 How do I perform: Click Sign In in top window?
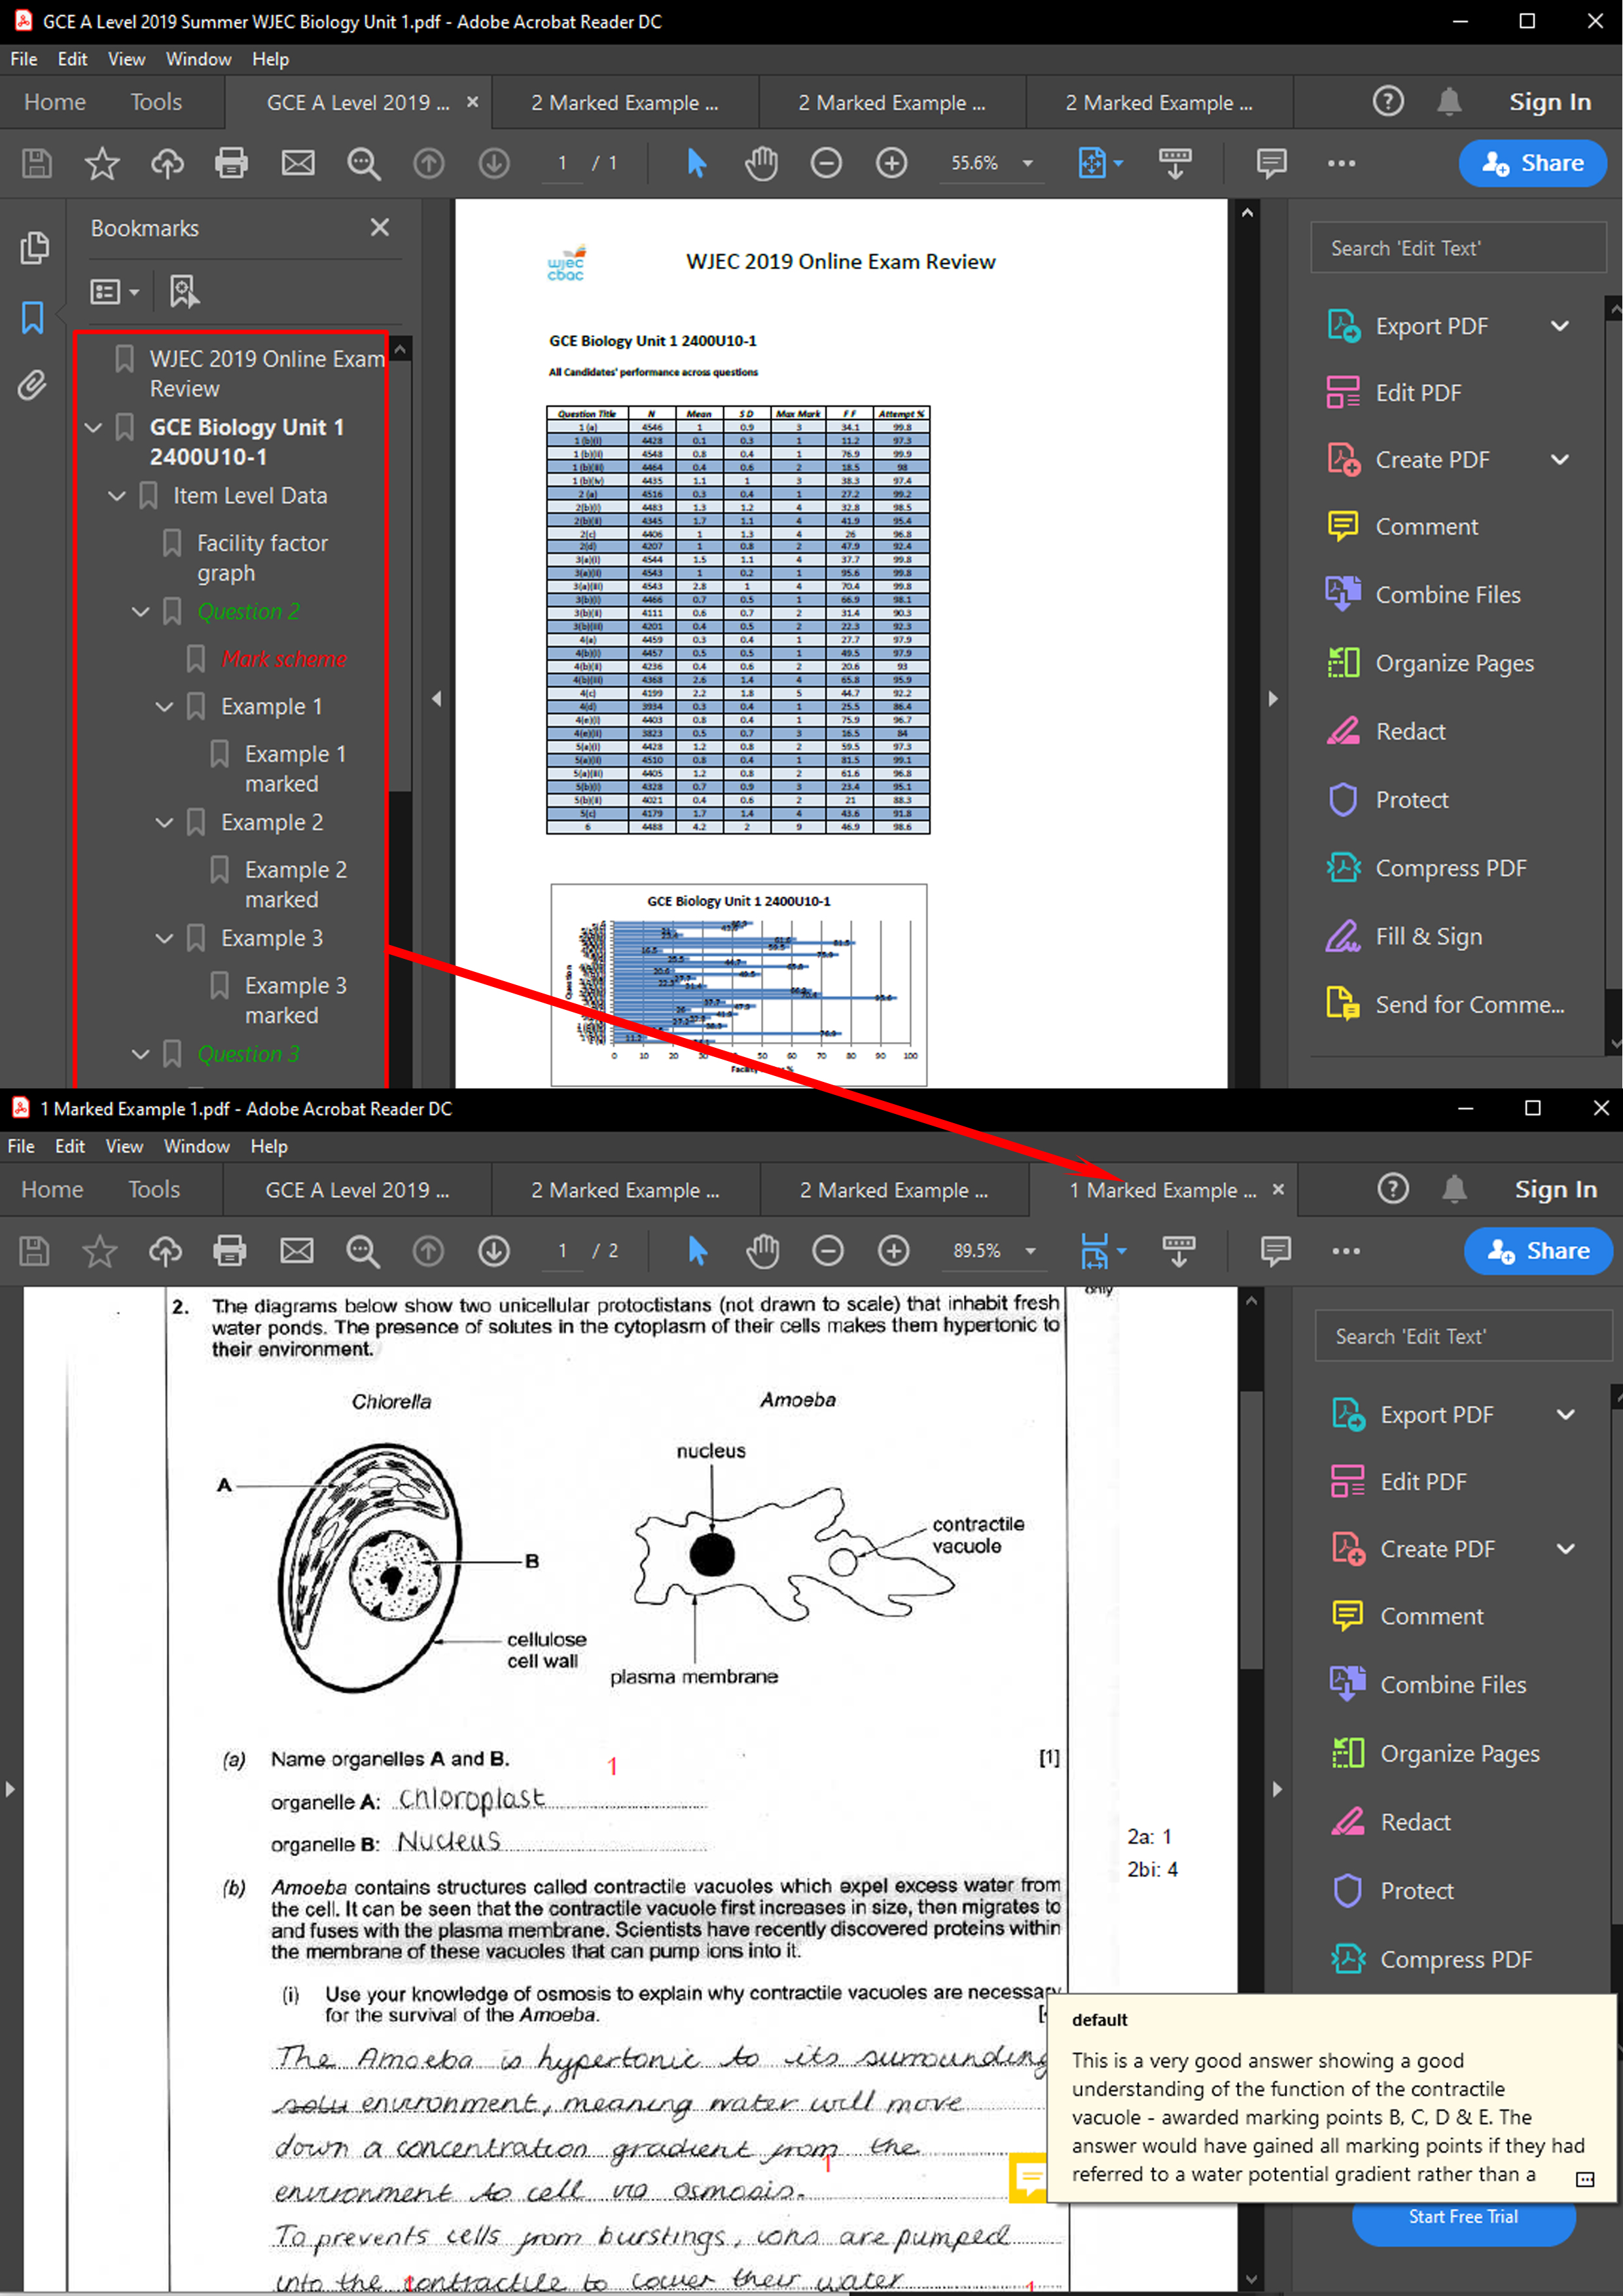[x=1550, y=102]
